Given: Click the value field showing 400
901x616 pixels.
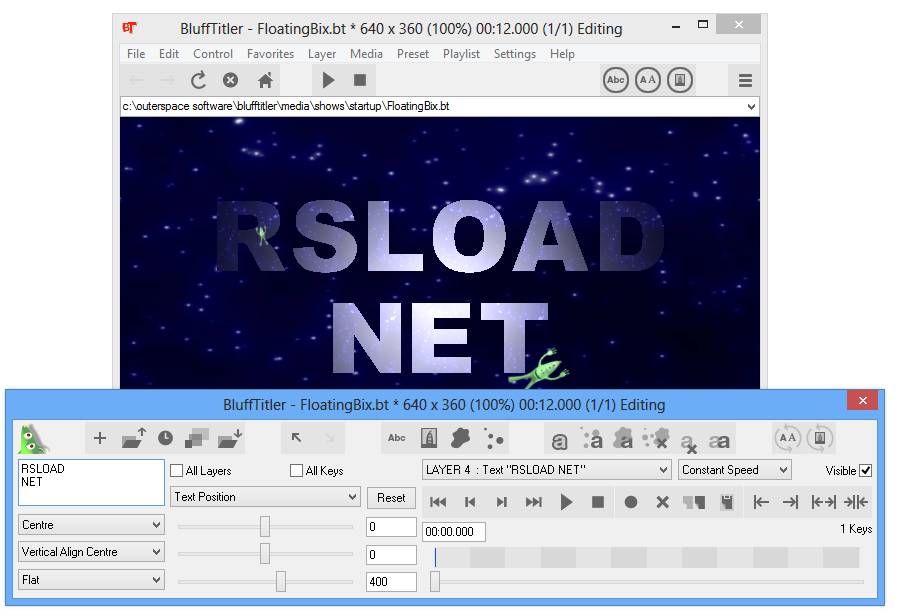Looking at the screenshot, I should [x=391, y=582].
